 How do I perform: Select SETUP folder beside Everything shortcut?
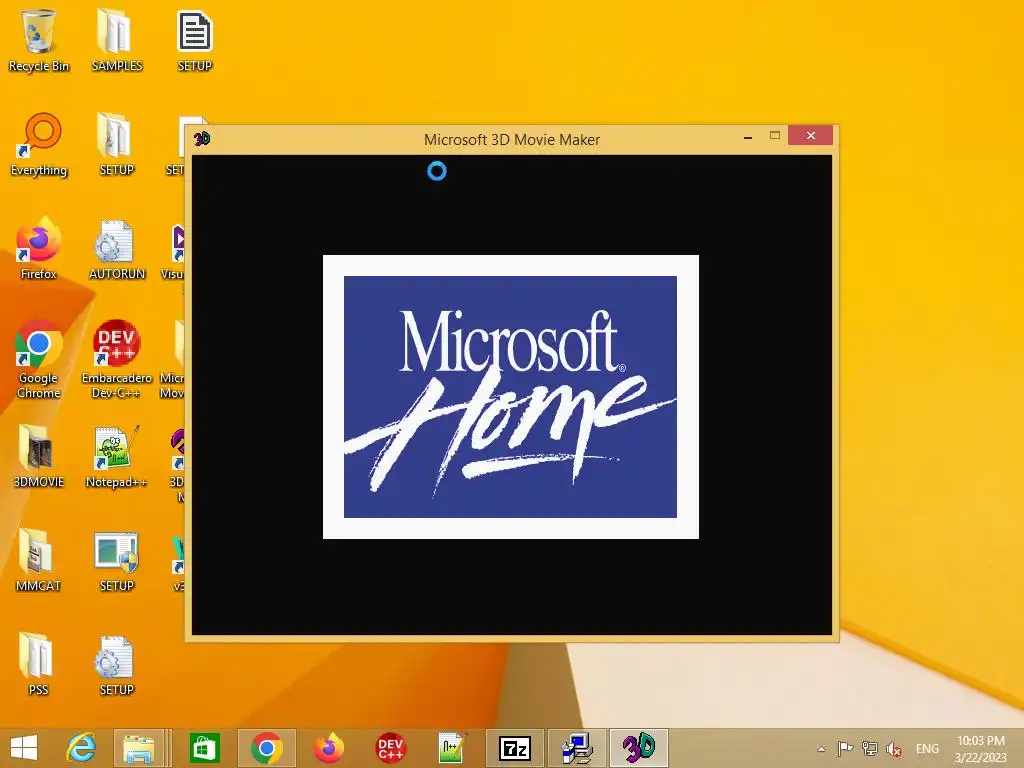116,144
